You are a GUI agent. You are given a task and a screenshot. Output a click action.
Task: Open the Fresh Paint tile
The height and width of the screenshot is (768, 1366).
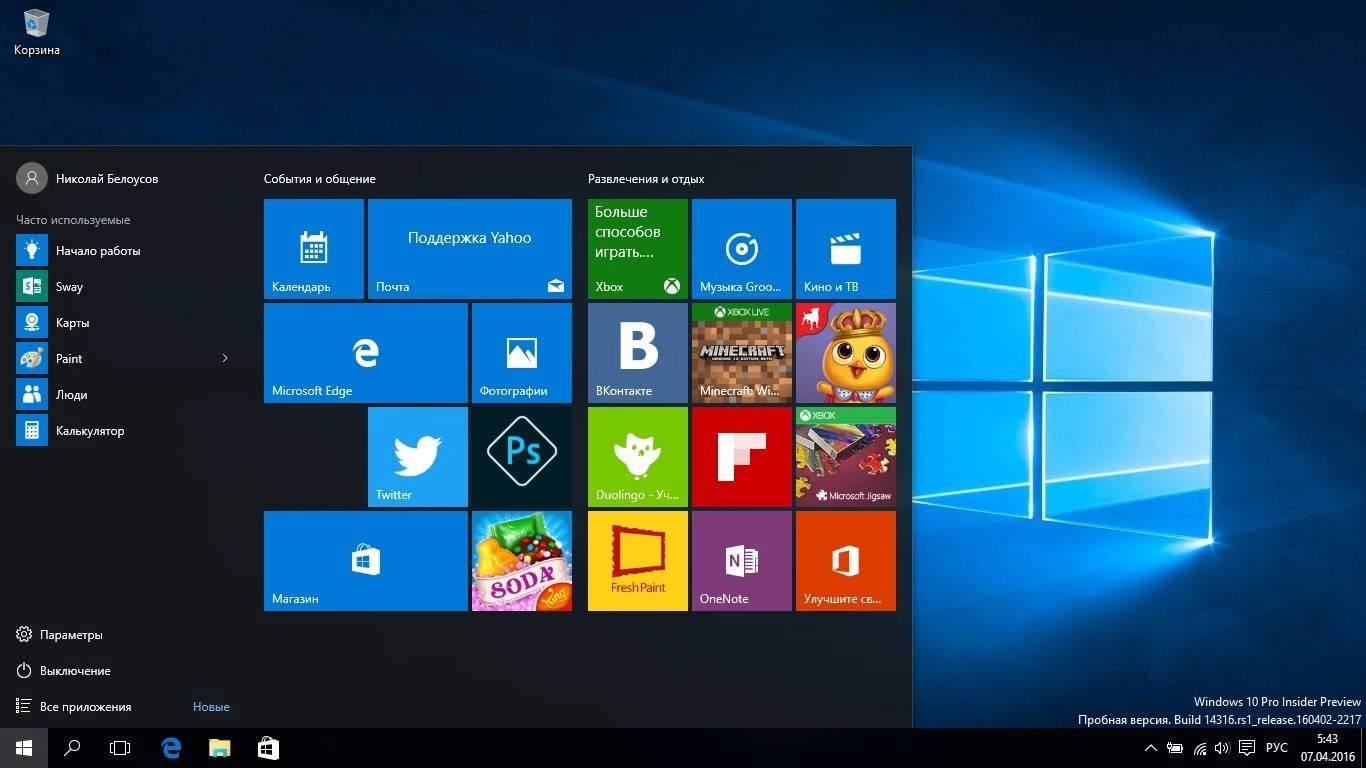(x=638, y=561)
